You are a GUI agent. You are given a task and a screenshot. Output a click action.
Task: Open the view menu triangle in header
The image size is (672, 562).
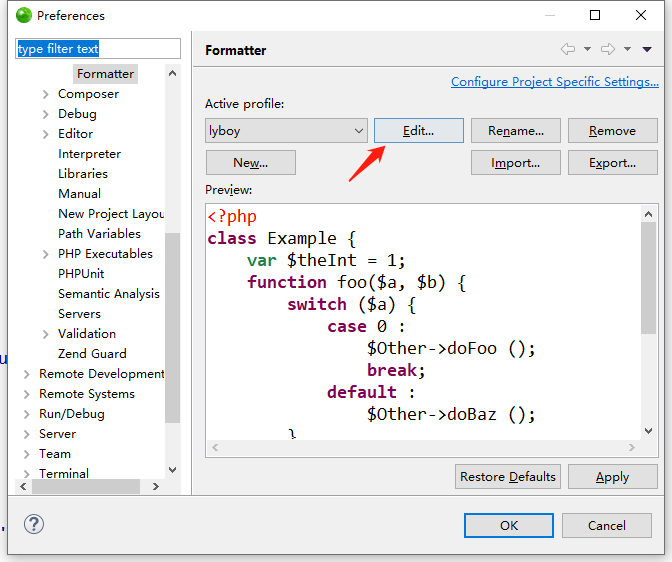(x=647, y=49)
